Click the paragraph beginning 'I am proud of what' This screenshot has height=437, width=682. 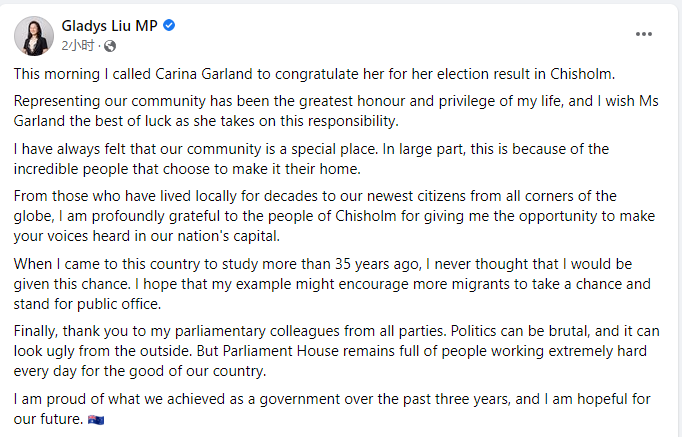click(x=332, y=409)
